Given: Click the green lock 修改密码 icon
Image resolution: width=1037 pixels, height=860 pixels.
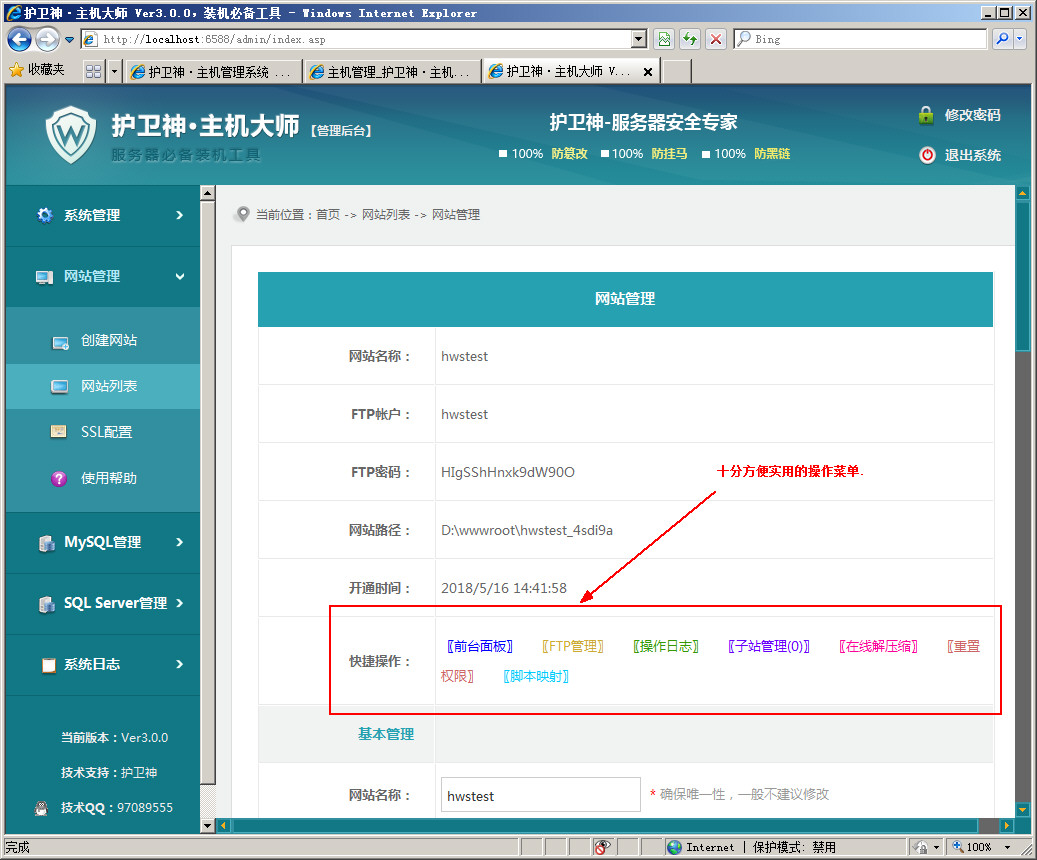Looking at the screenshot, I should click(926, 115).
